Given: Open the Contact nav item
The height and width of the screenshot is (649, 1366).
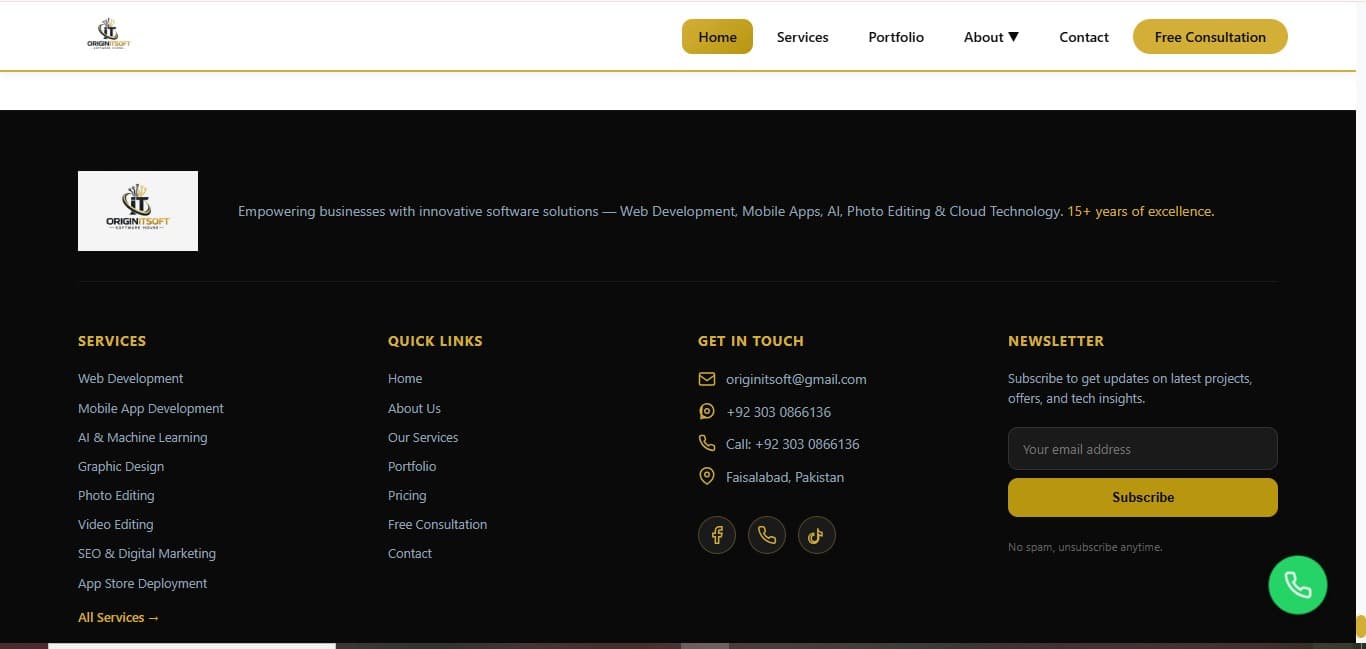Looking at the screenshot, I should pos(1084,37).
